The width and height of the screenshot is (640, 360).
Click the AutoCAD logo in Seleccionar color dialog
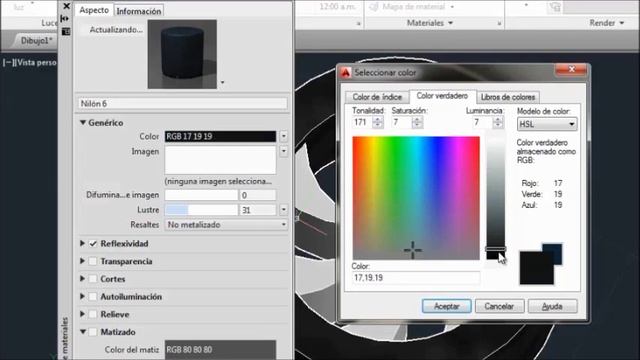click(x=346, y=73)
